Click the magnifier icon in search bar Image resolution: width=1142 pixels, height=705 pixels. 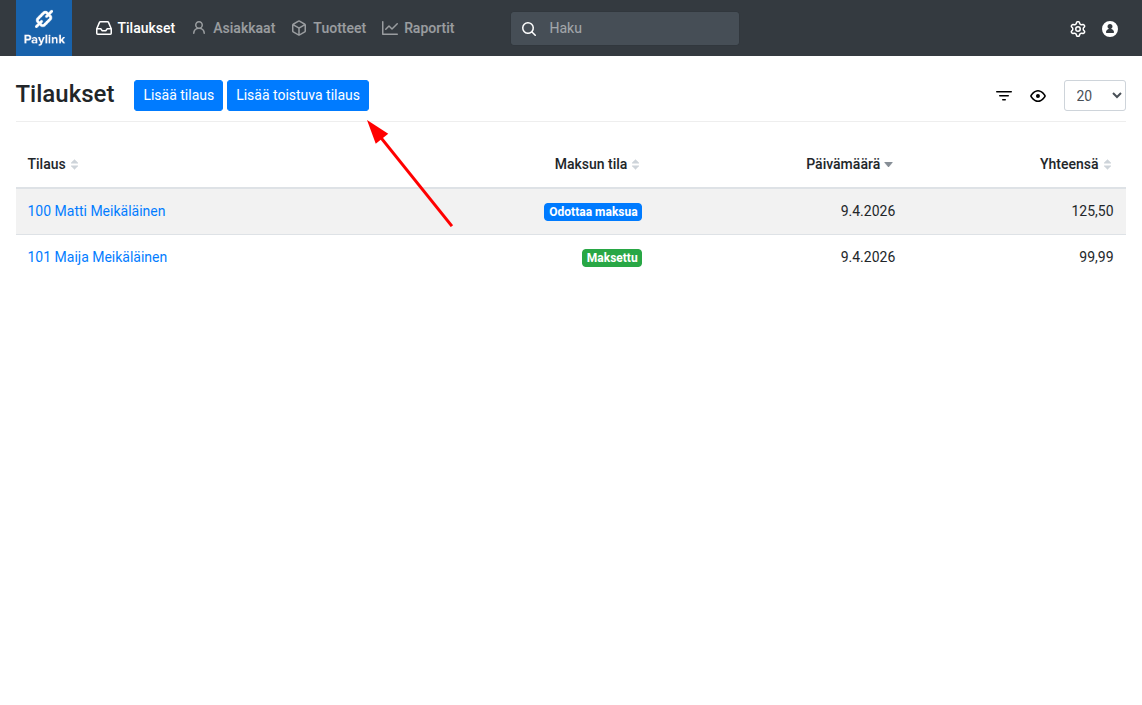coord(529,29)
